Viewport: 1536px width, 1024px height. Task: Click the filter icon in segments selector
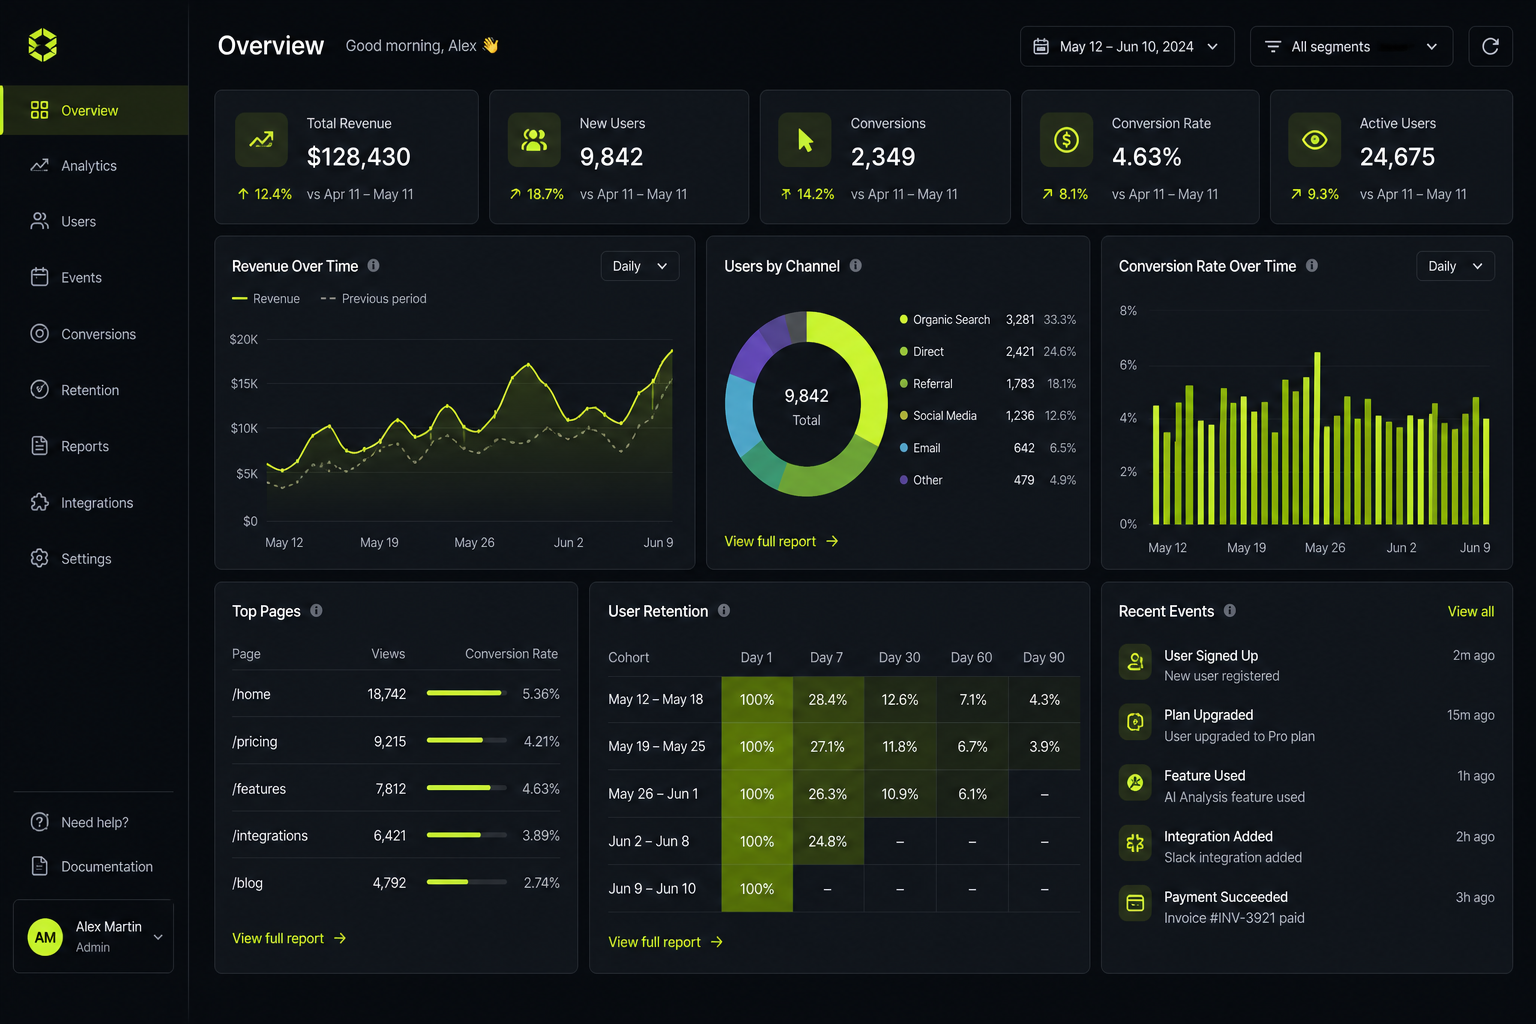tap(1273, 47)
